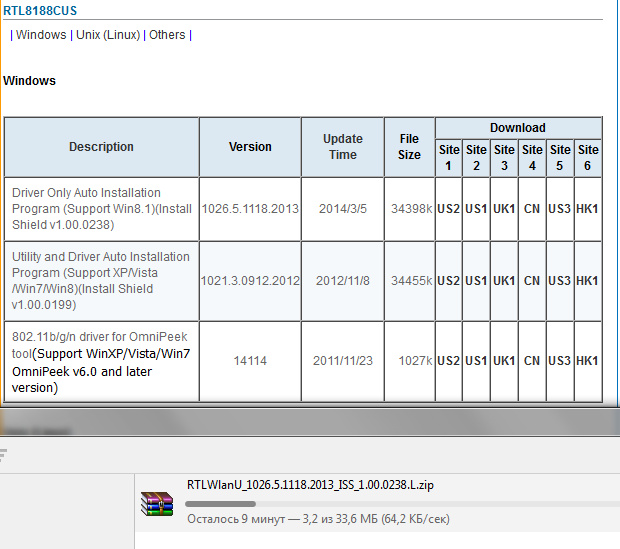Download Driver Only 34398k from CN
The image size is (620, 549).
coord(532,208)
